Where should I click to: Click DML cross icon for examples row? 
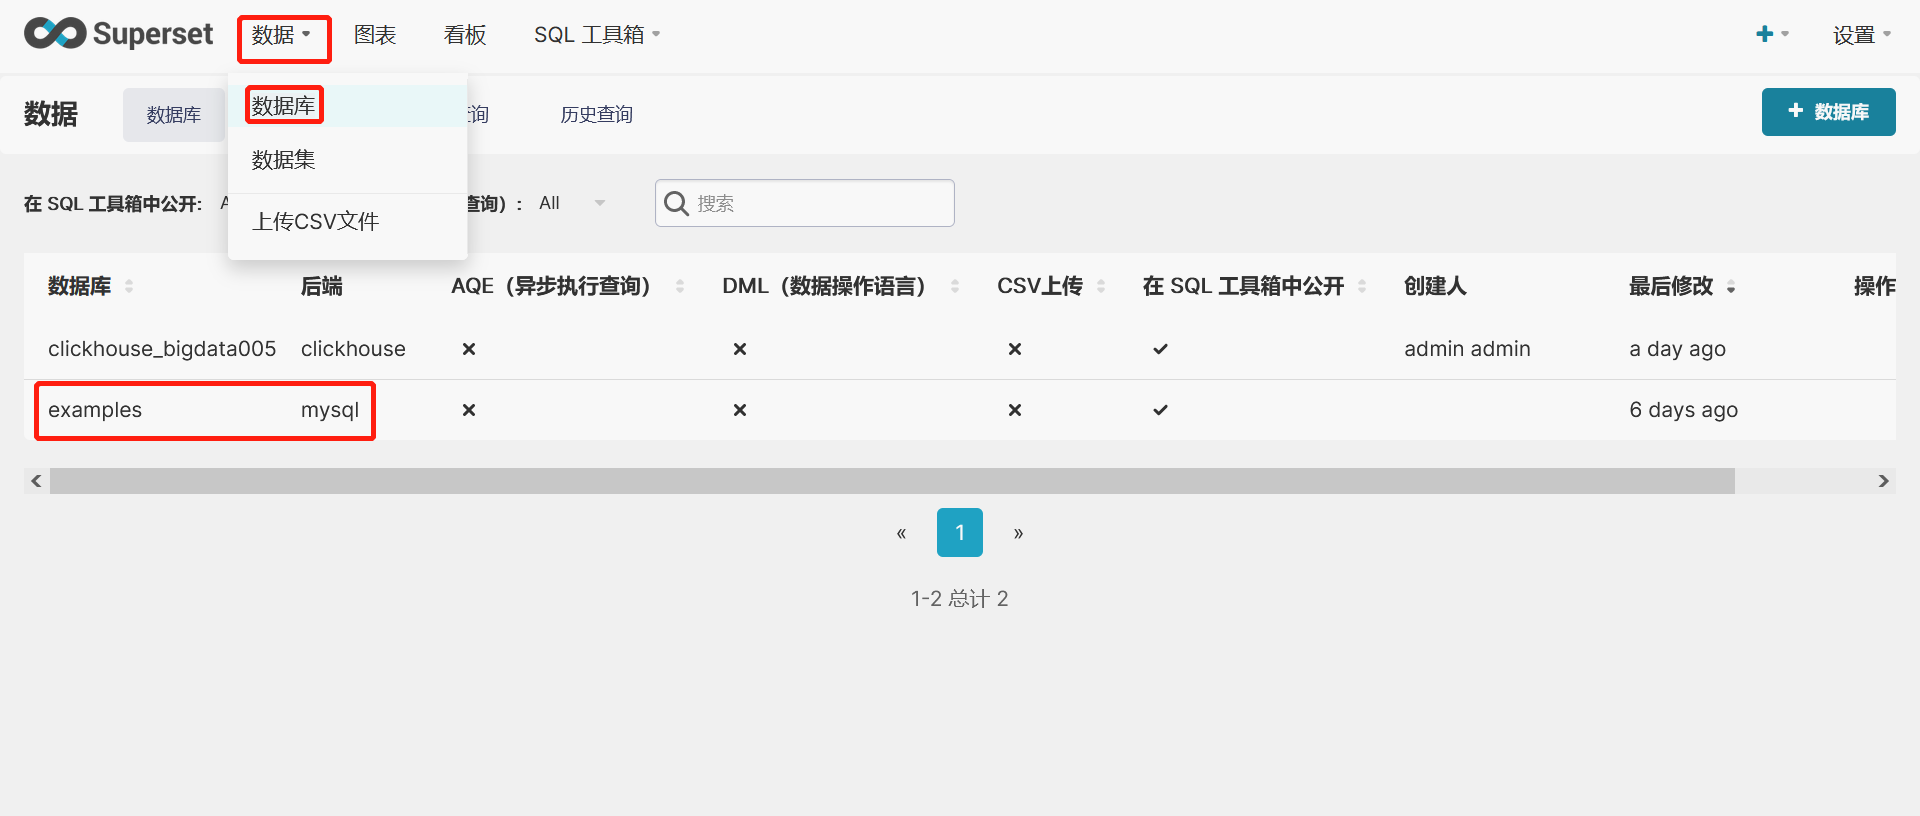(740, 410)
